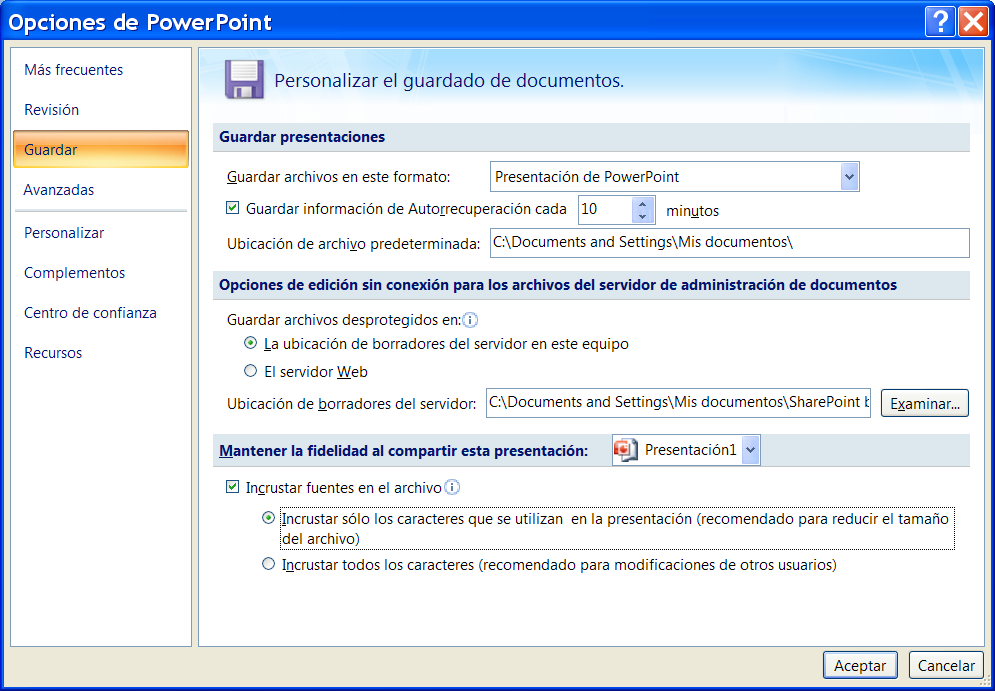Image resolution: width=995 pixels, height=691 pixels.
Task: Open the file format dropdown arrow
Action: 849,176
